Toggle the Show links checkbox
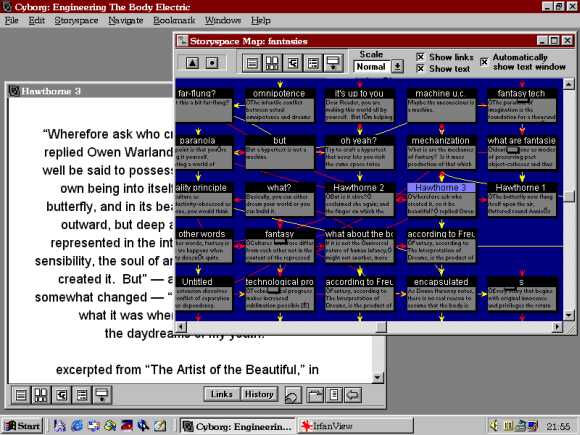580x435 pixels. [x=420, y=57]
